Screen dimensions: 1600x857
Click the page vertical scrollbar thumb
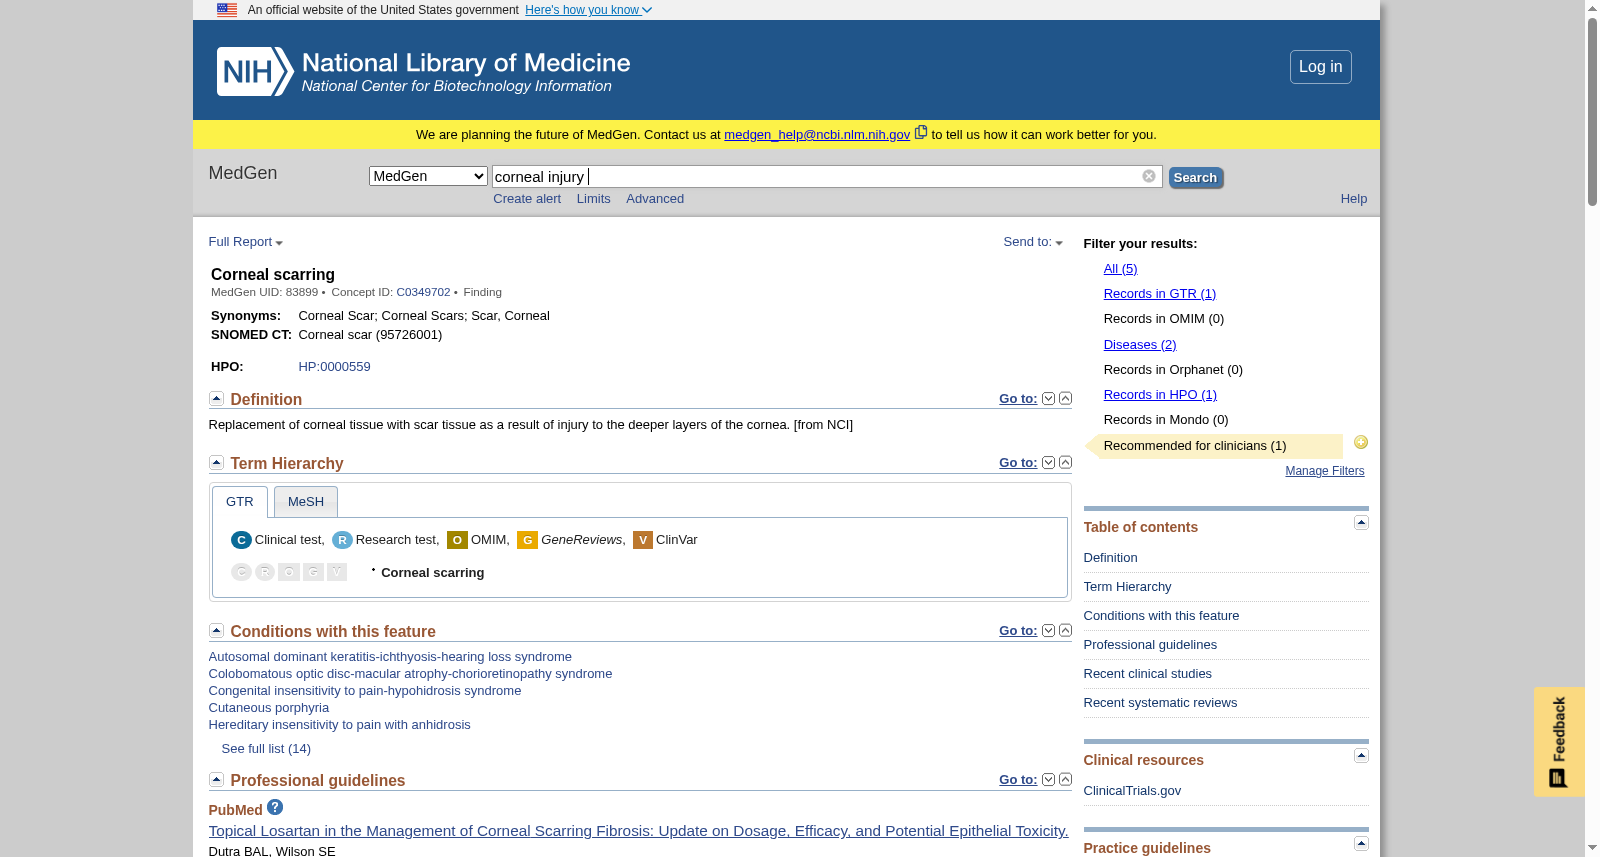1592,111
